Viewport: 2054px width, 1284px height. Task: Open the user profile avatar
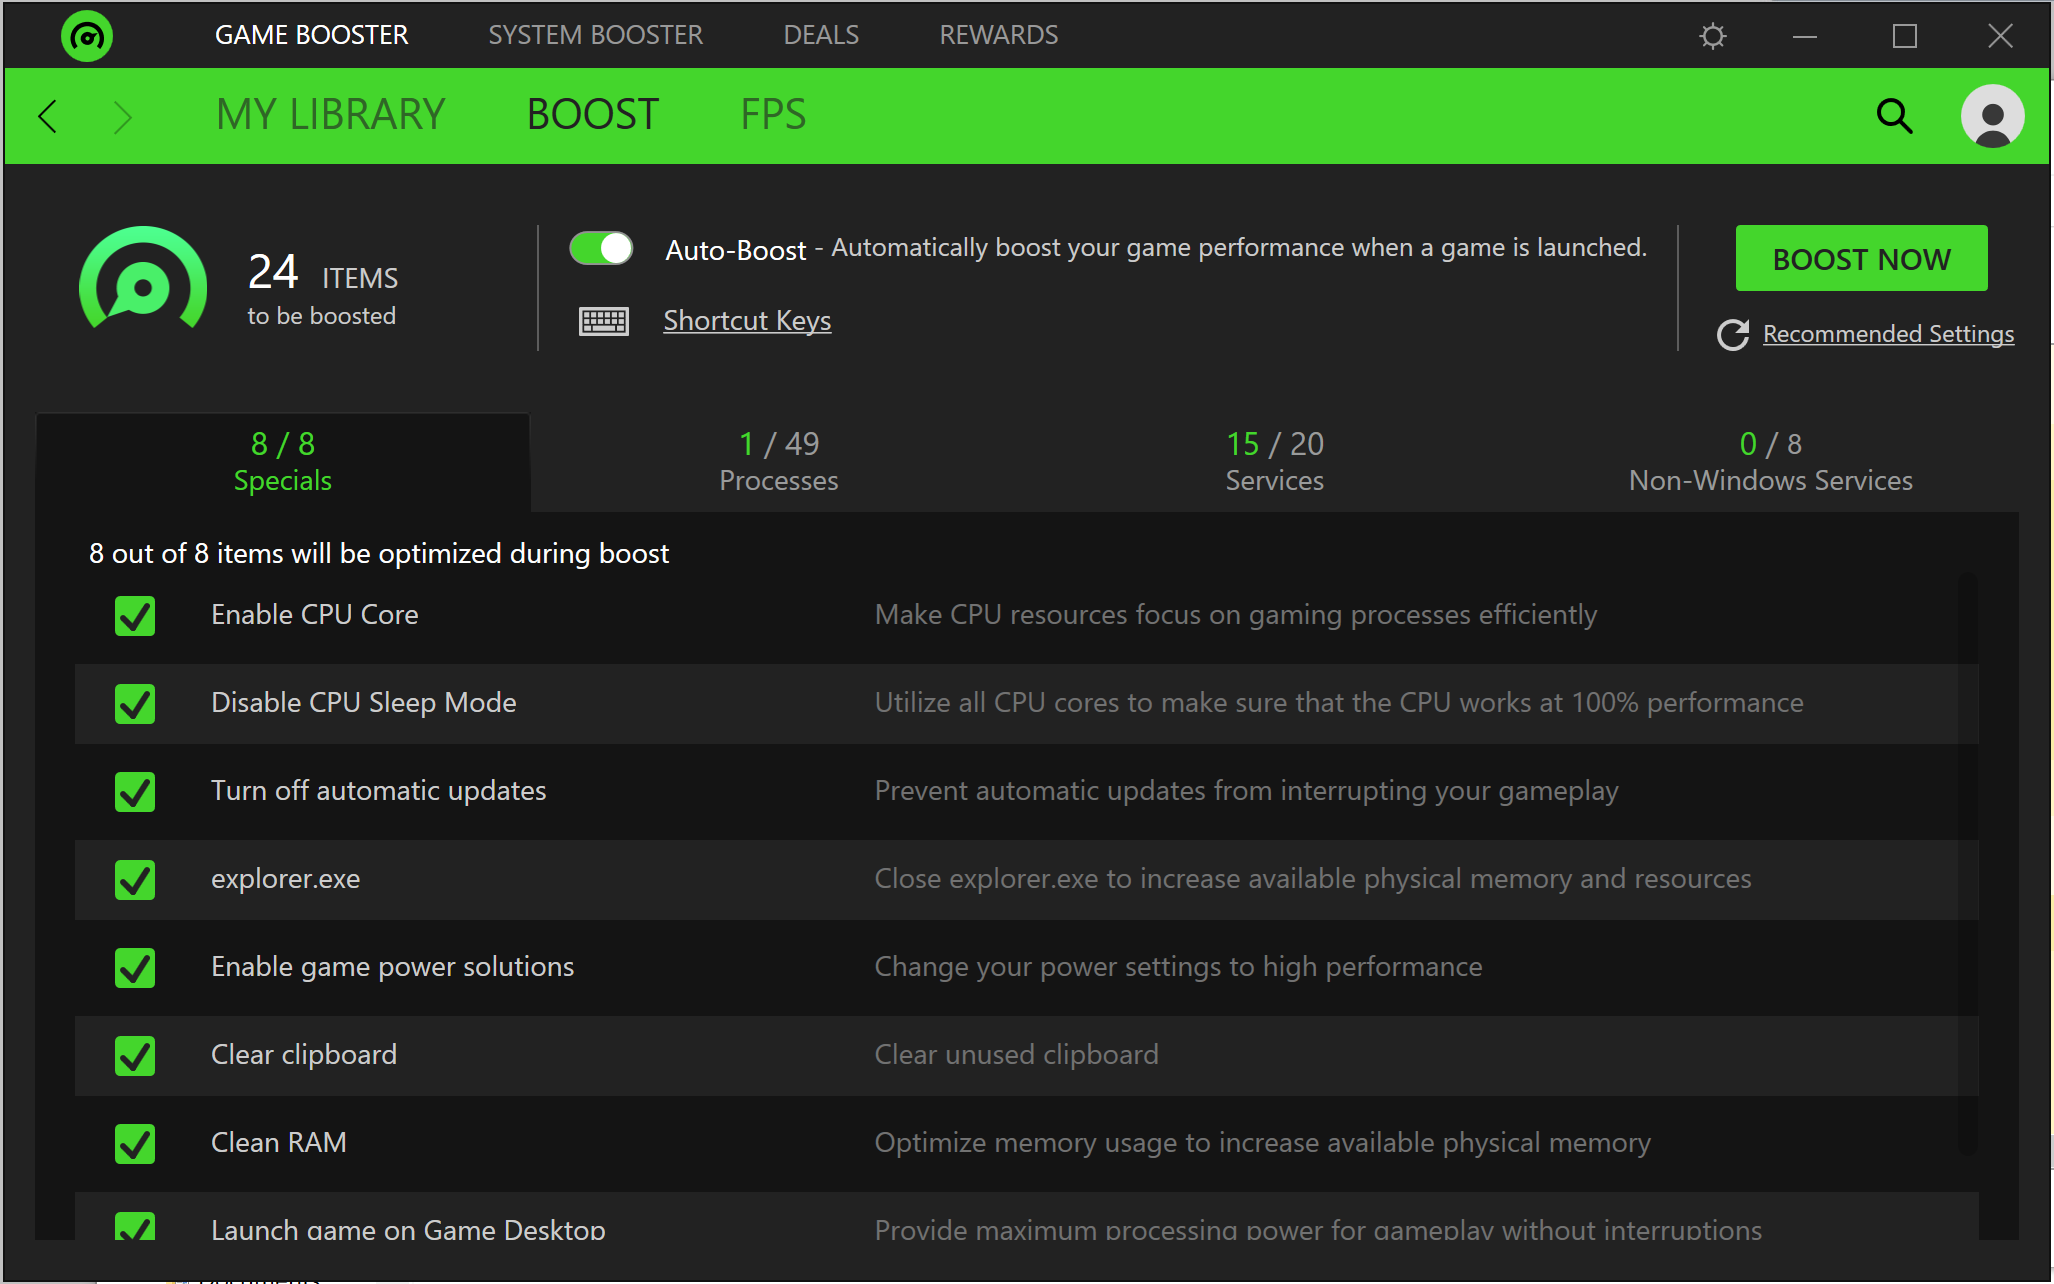(1992, 116)
